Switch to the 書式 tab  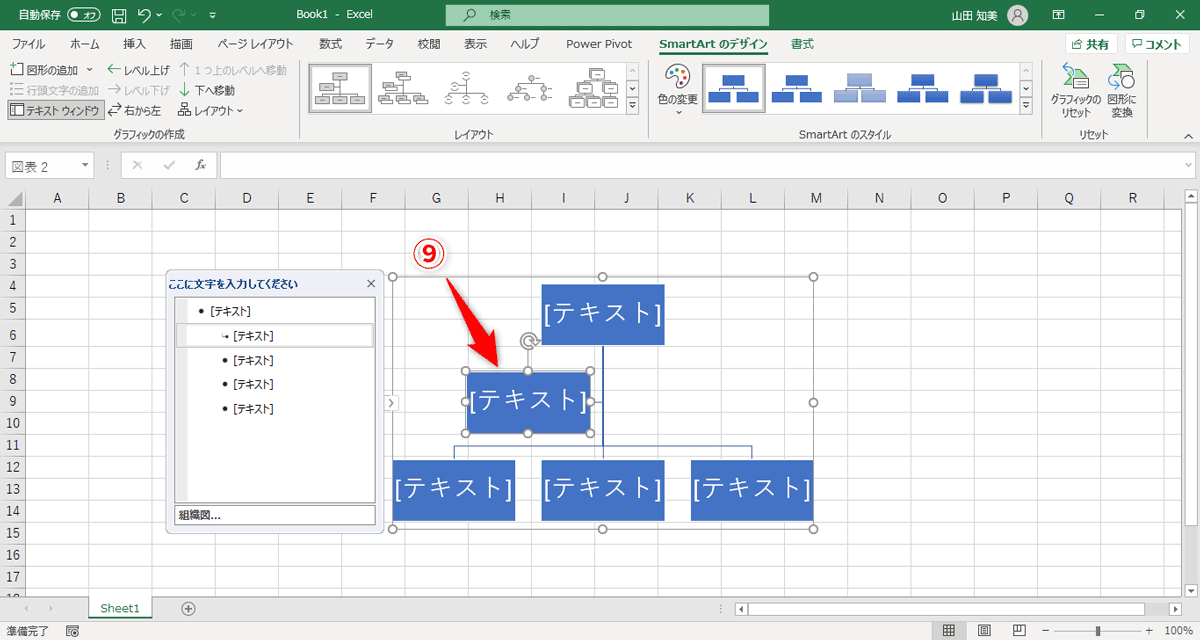[x=802, y=44]
